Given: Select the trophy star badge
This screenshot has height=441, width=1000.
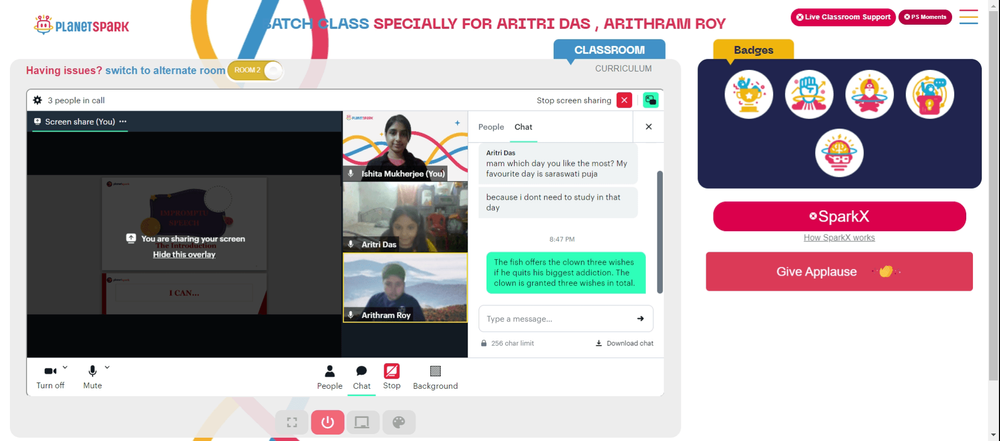Looking at the screenshot, I should (x=749, y=94).
